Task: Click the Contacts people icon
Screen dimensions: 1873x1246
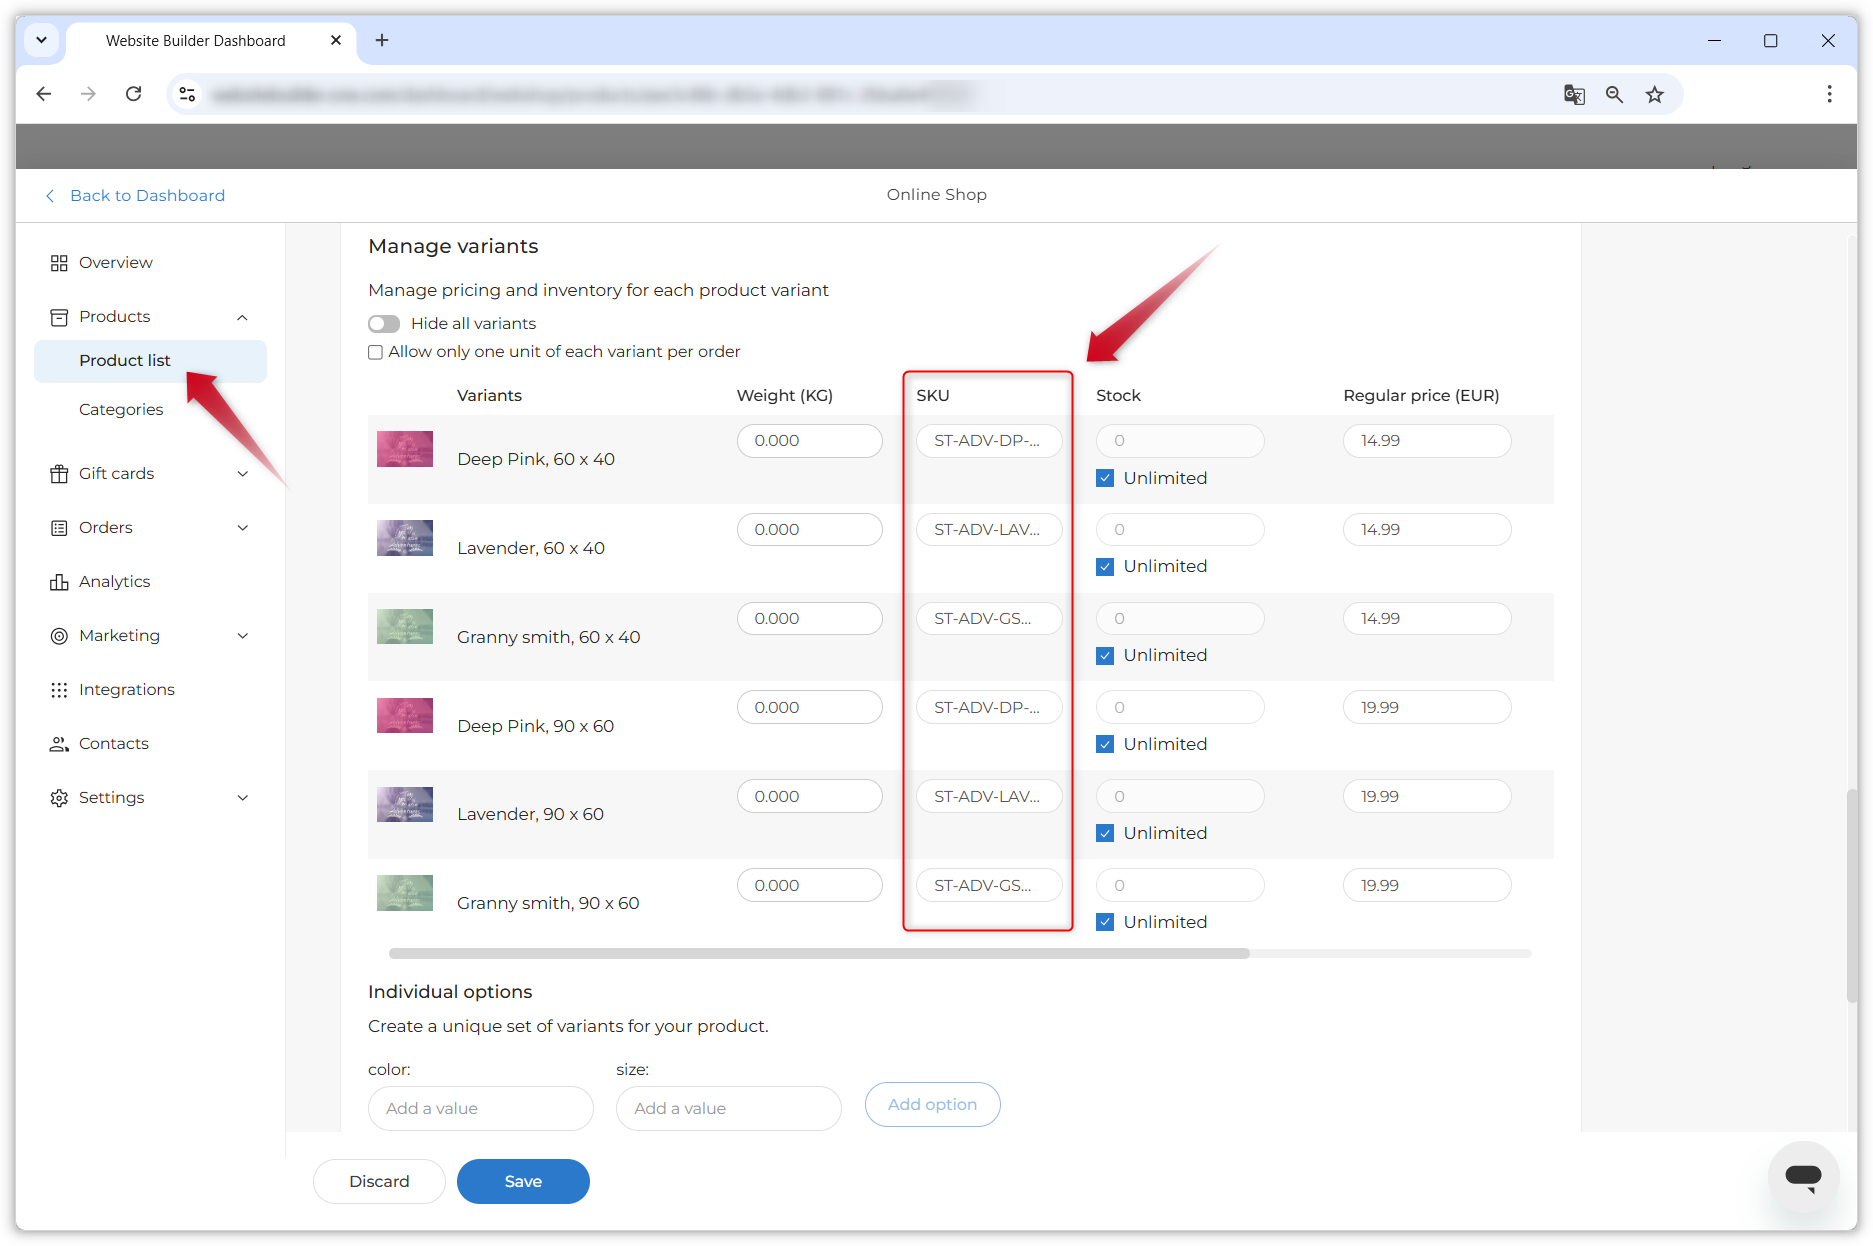Action: 59,744
